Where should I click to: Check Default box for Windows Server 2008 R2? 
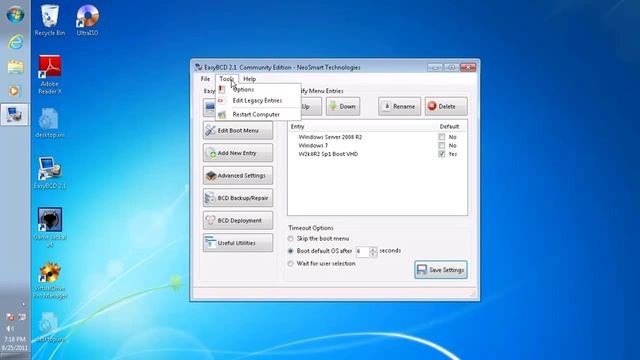click(442, 137)
